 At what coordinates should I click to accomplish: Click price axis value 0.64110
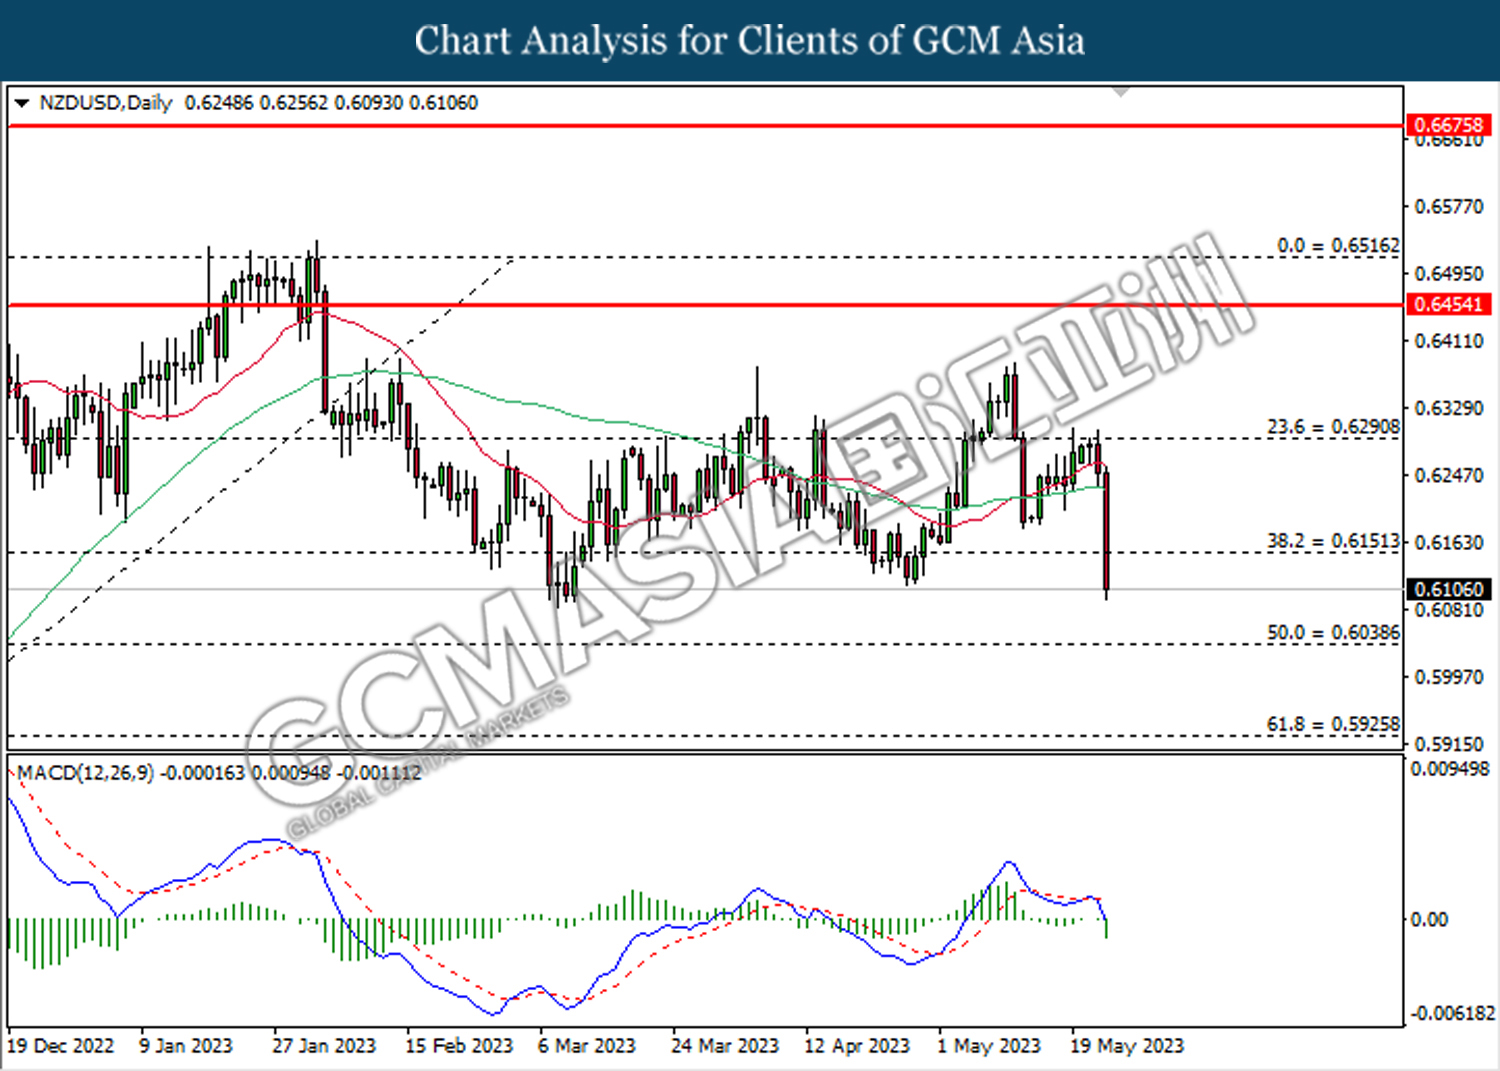(1449, 341)
